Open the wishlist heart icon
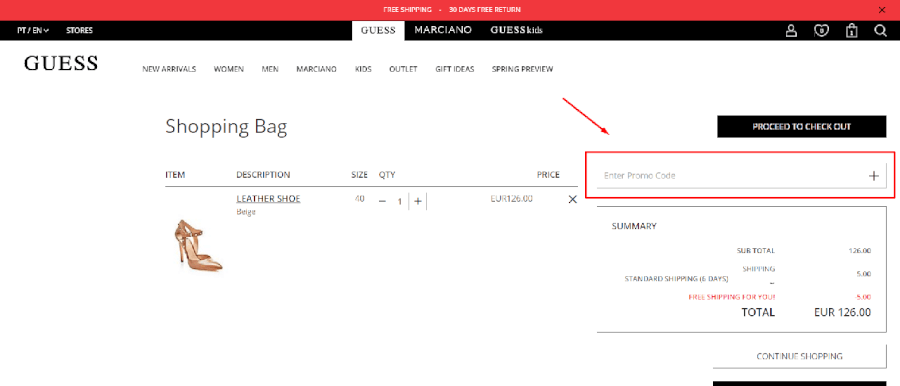This screenshot has width=900, height=386. (821, 30)
